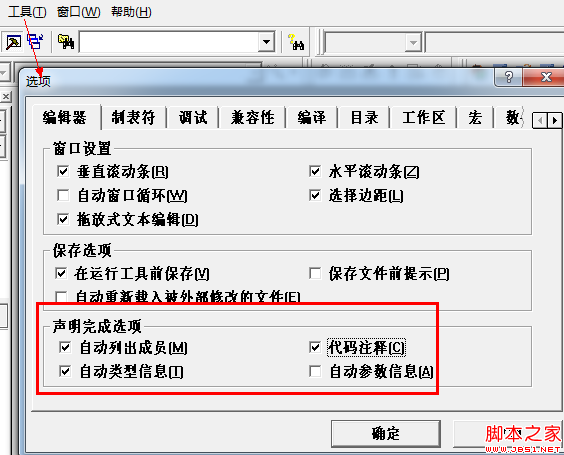Open the 帮助 menu
The image size is (564, 455).
[x=131, y=12]
